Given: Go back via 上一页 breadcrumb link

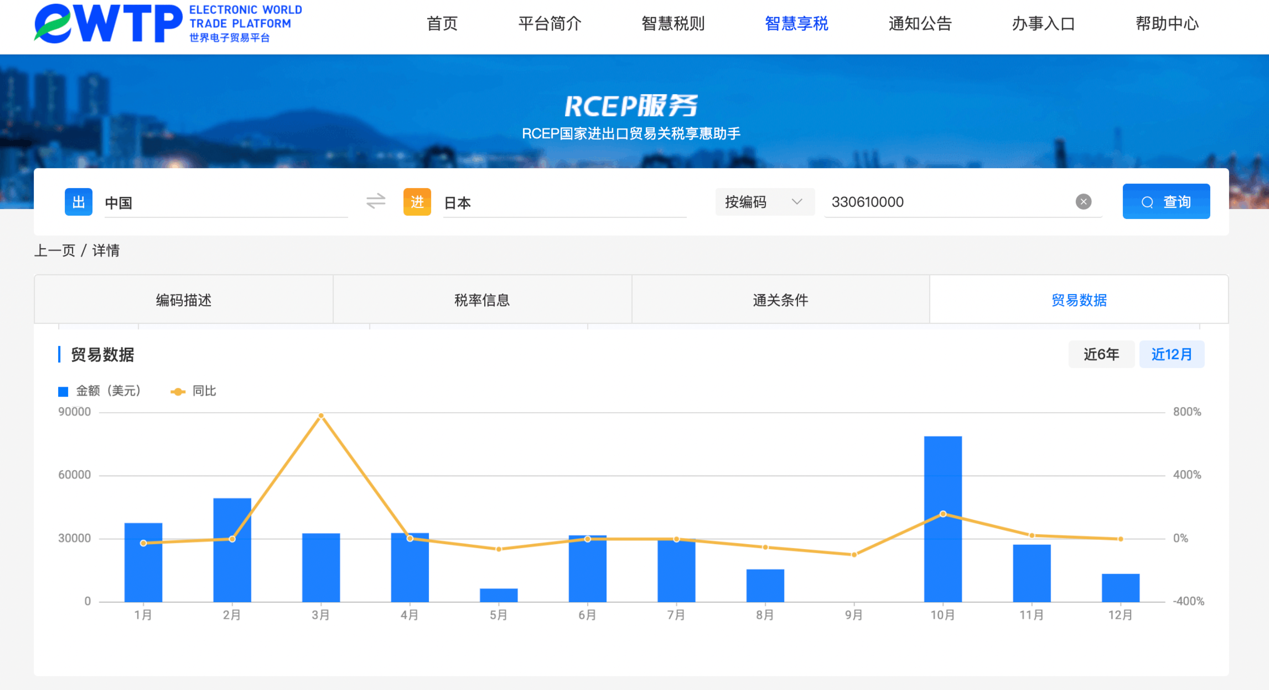Looking at the screenshot, I should pos(55,251).
